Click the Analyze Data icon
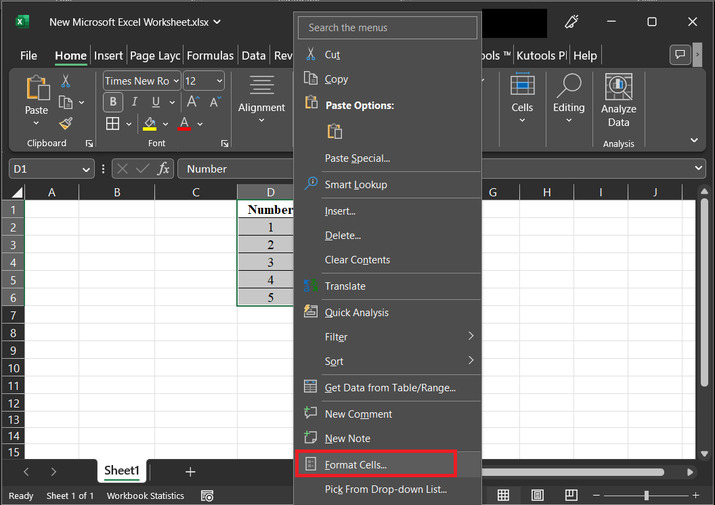715x505 pixels. click(x=618, y=87)
